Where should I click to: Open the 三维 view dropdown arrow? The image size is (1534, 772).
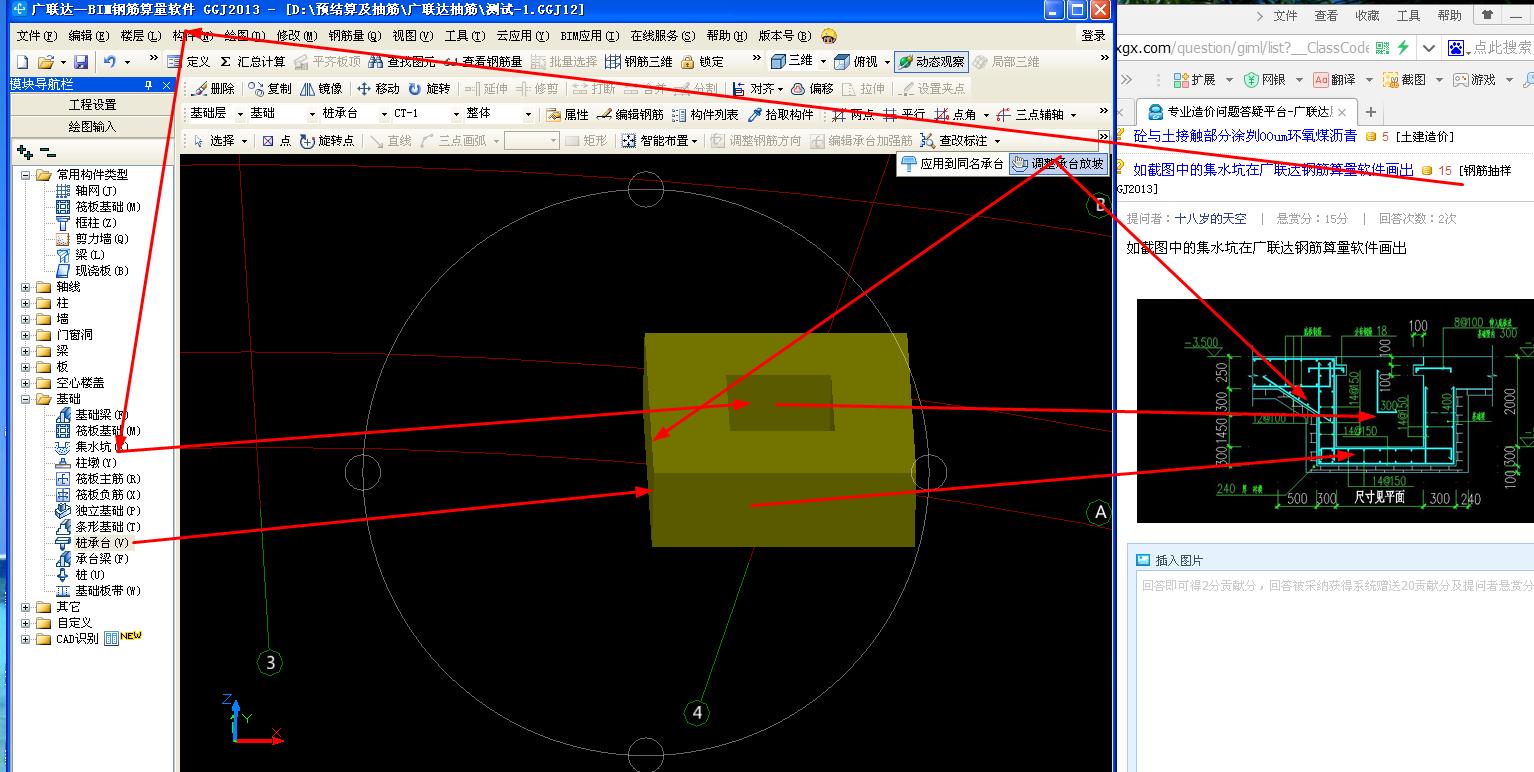click(823, 62)
